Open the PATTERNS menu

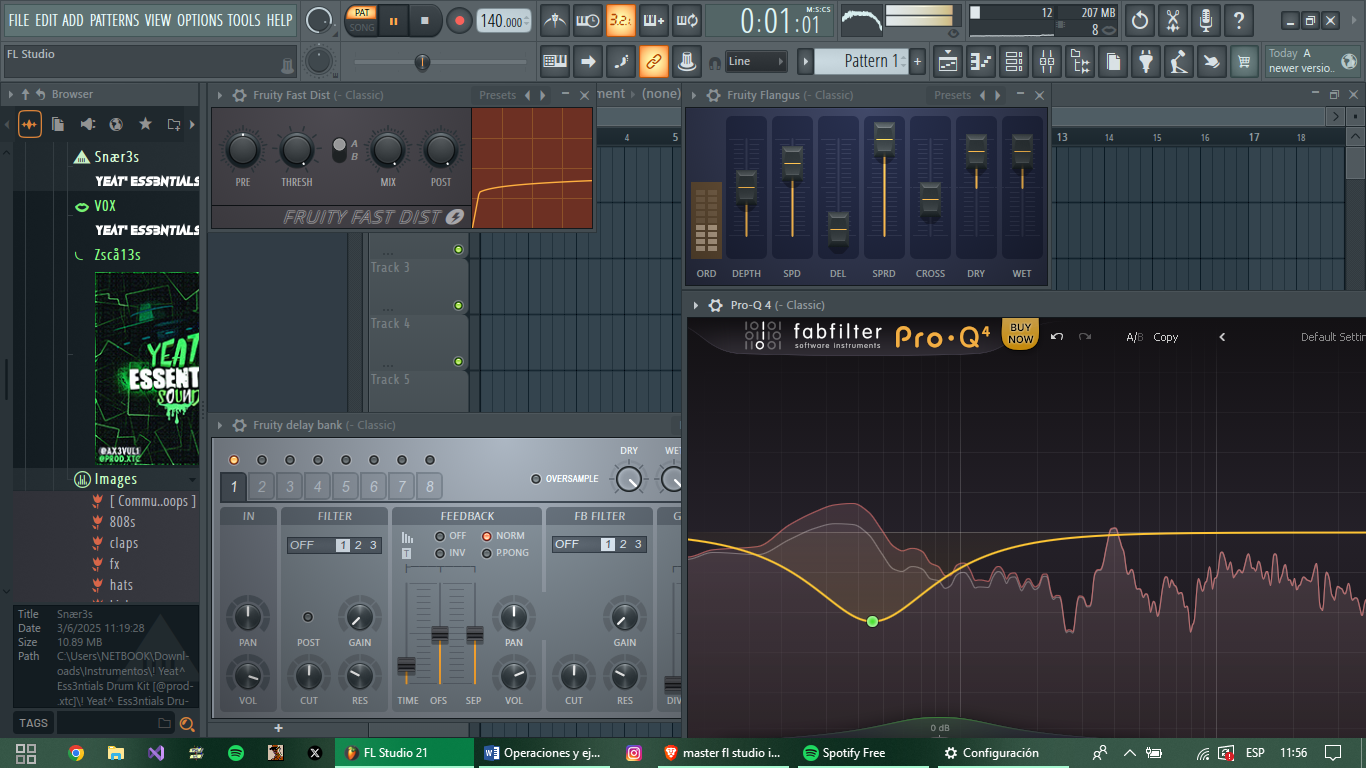(x=115, y=20)
